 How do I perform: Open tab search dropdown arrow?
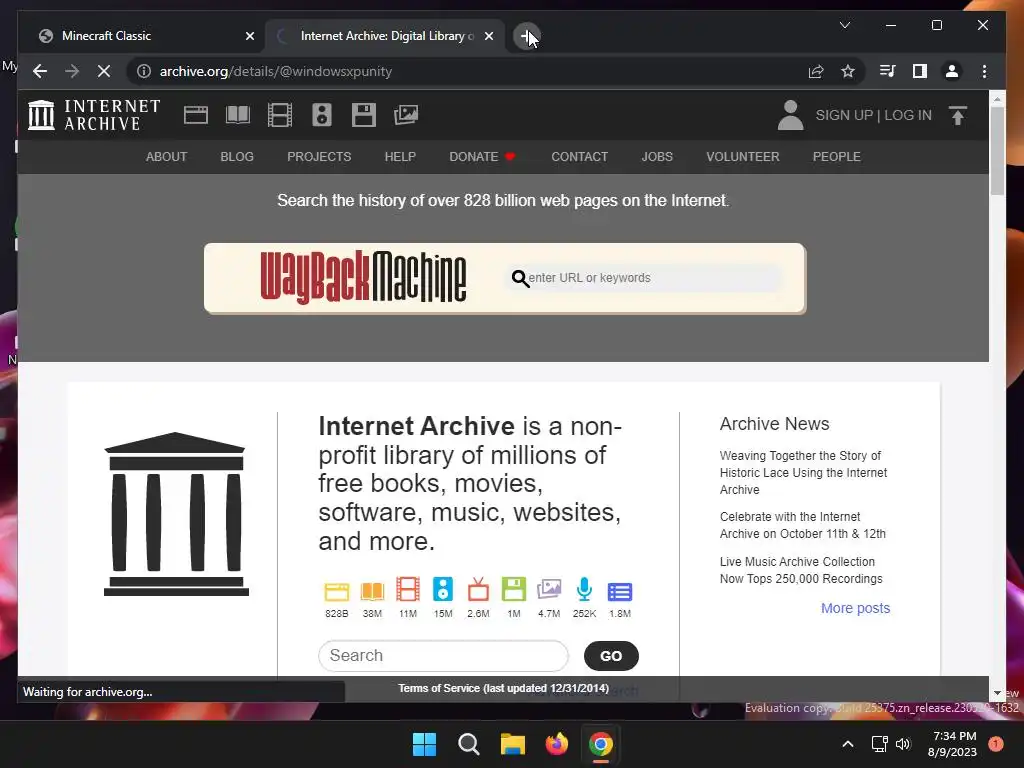tap(844, 25)
